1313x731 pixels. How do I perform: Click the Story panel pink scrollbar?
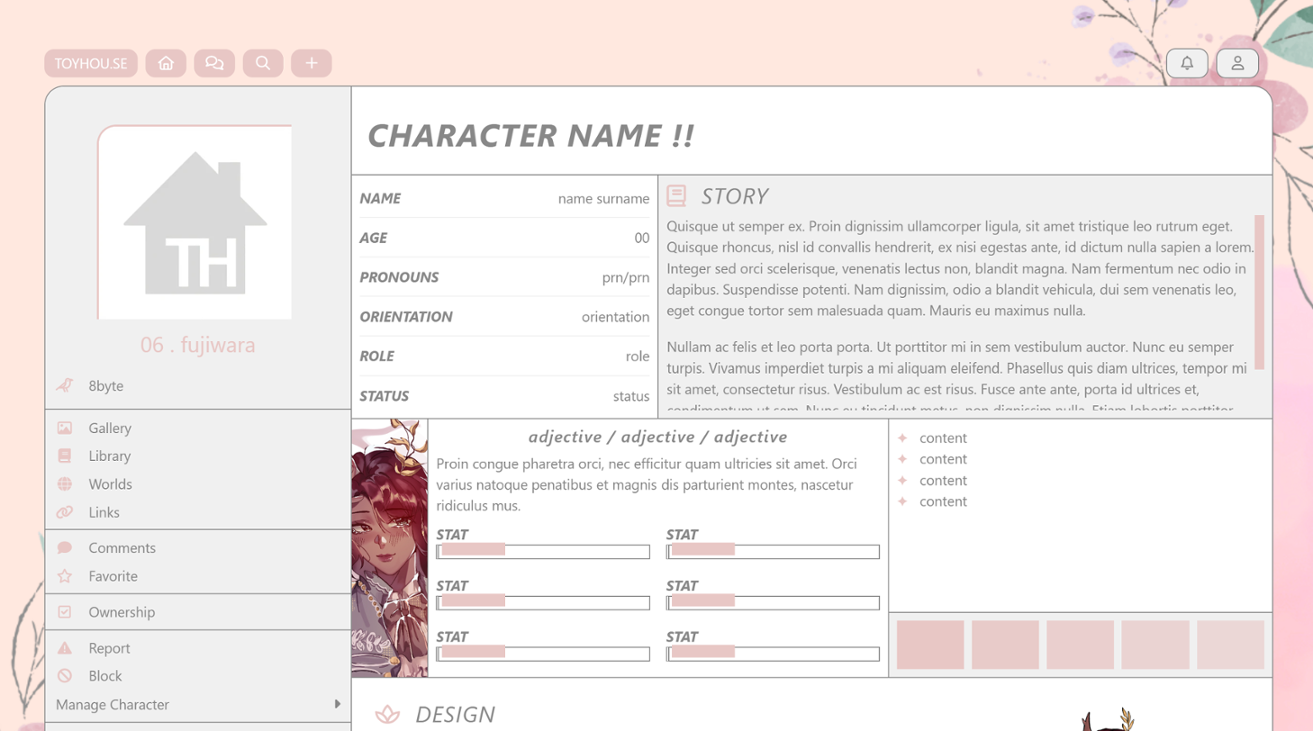pyautogui.click(x=1260, y=292)
